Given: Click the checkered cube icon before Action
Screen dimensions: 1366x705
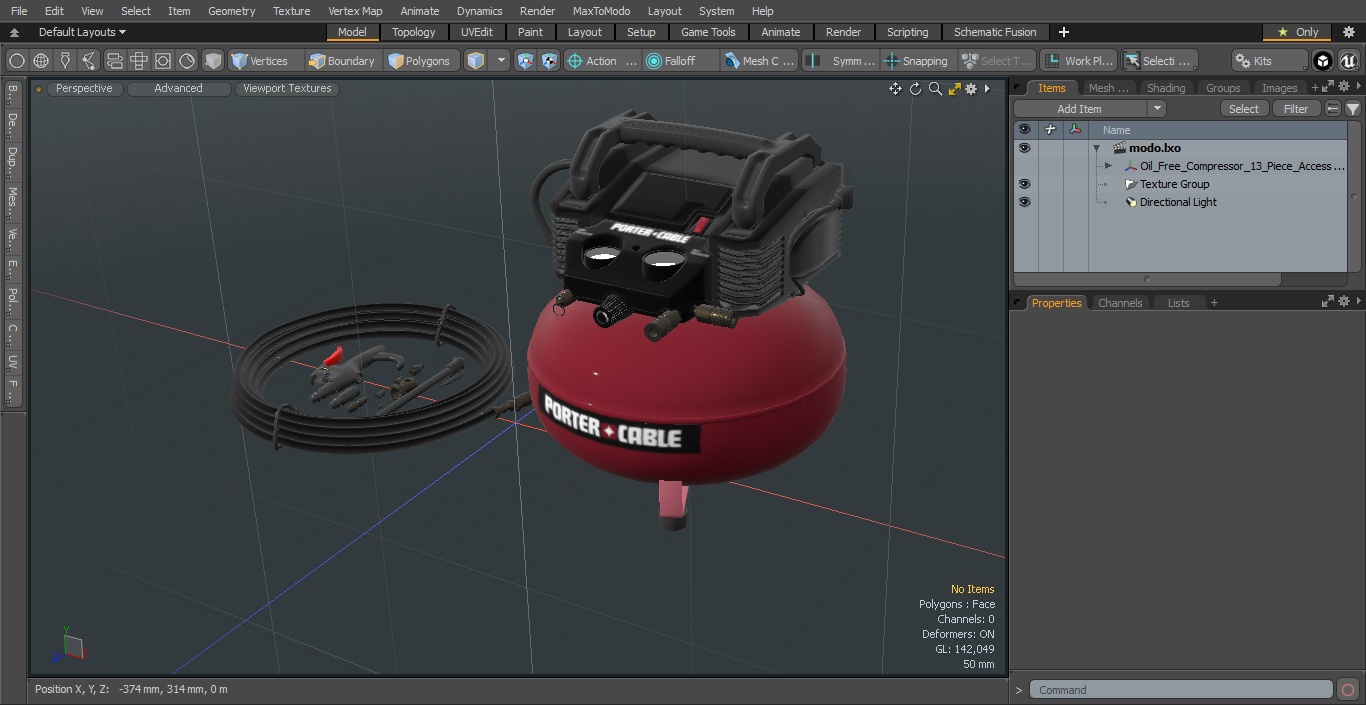Looking at the screenshot, I should pos(550,61).
